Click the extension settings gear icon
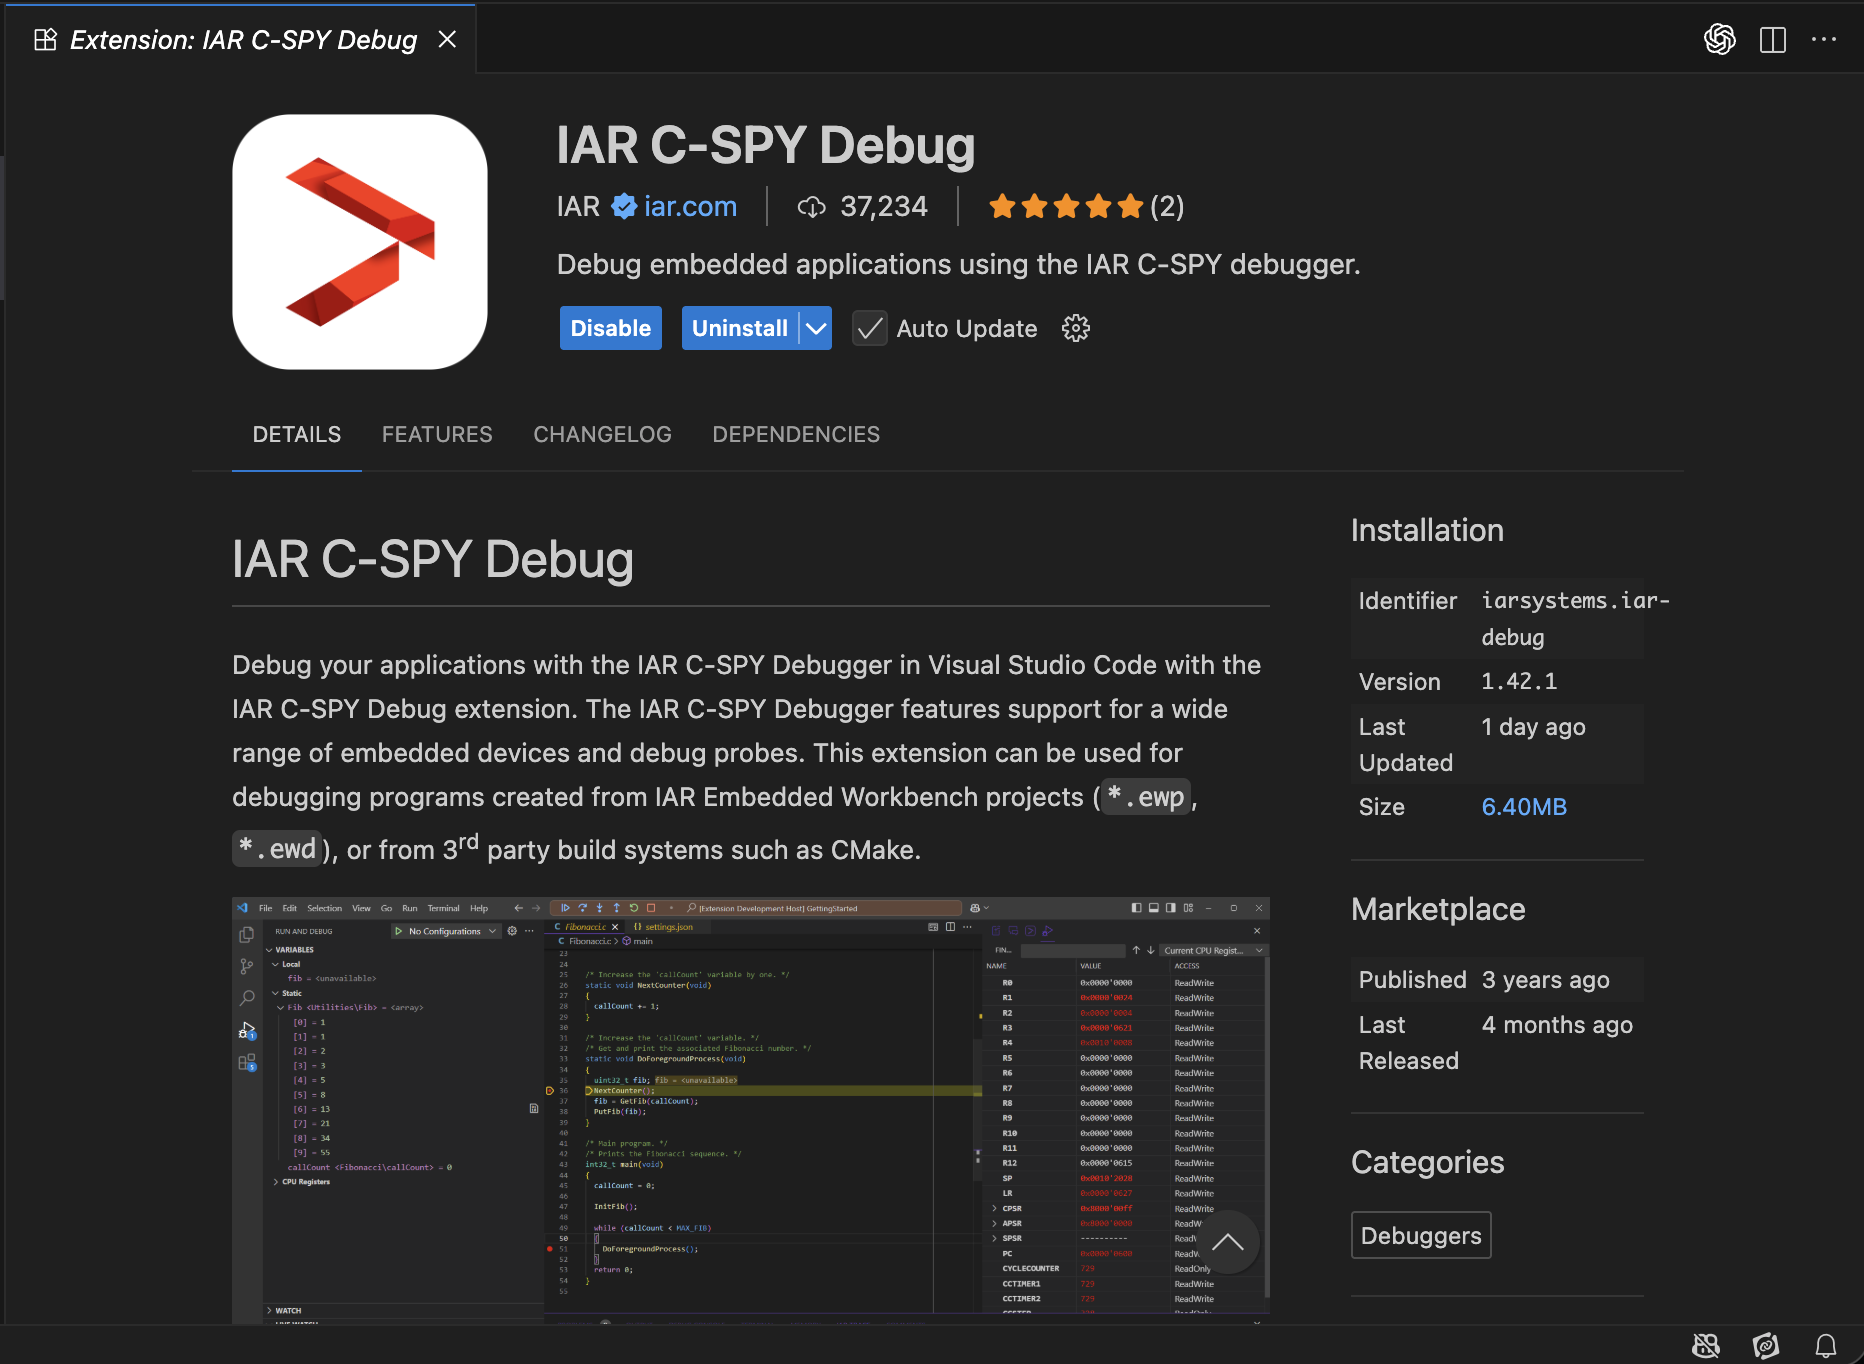This screenshot has width=1864, height=1364. 1075,328
